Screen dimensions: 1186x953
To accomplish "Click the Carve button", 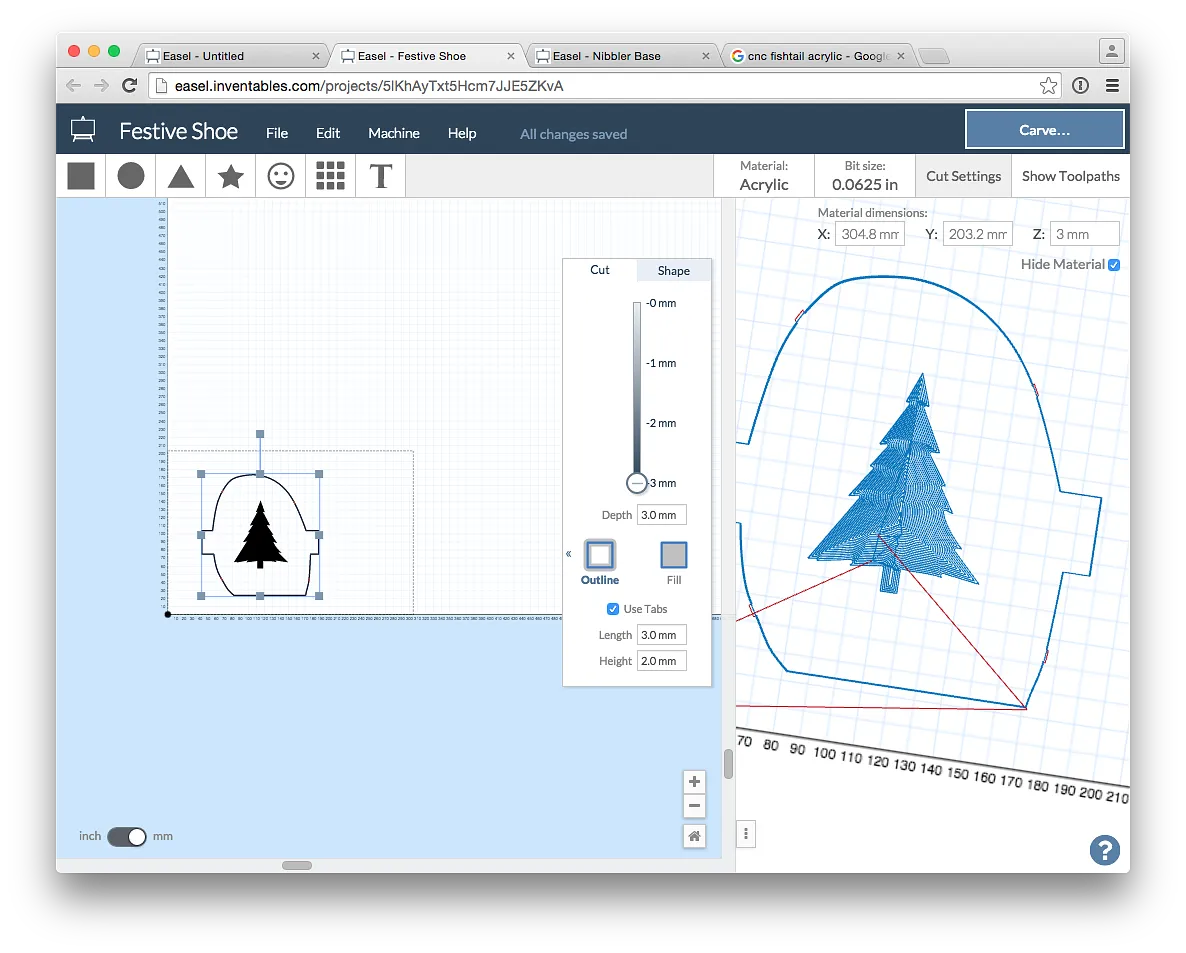I will (1044, 130).
